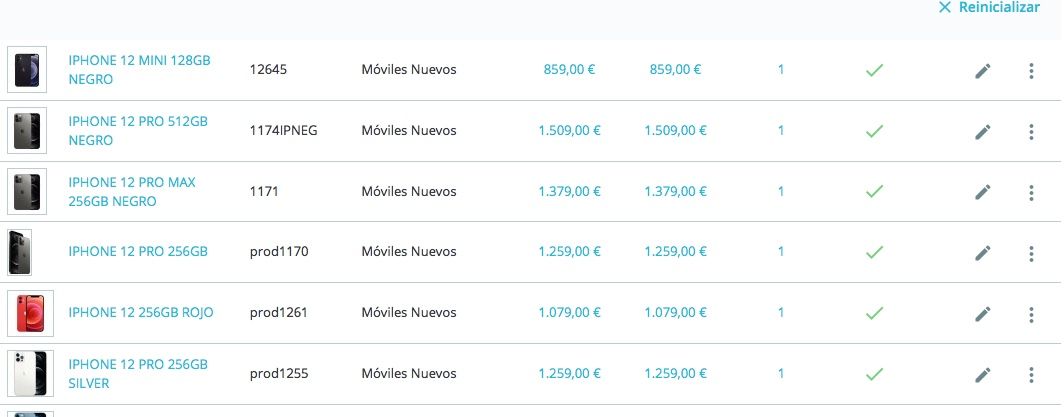The image size is (1064, 417).
Task: Expand the more-actions dots for prod1261
Action: [1031, 314]
